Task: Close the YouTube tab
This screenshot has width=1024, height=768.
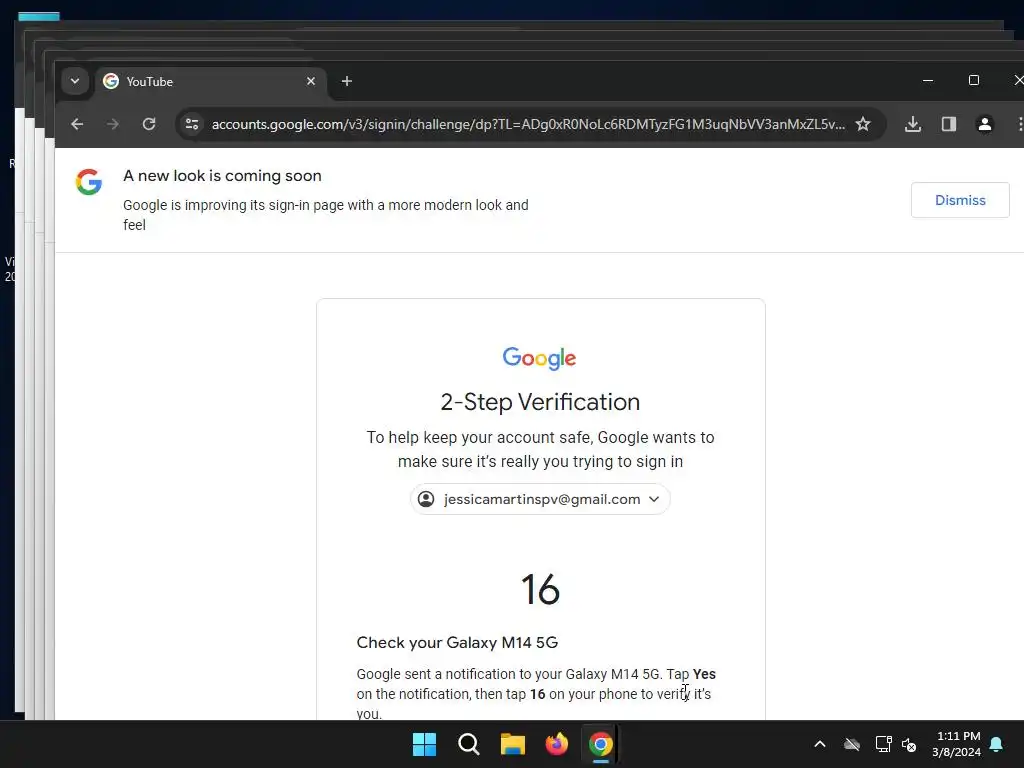Action: tap(311, 81)
